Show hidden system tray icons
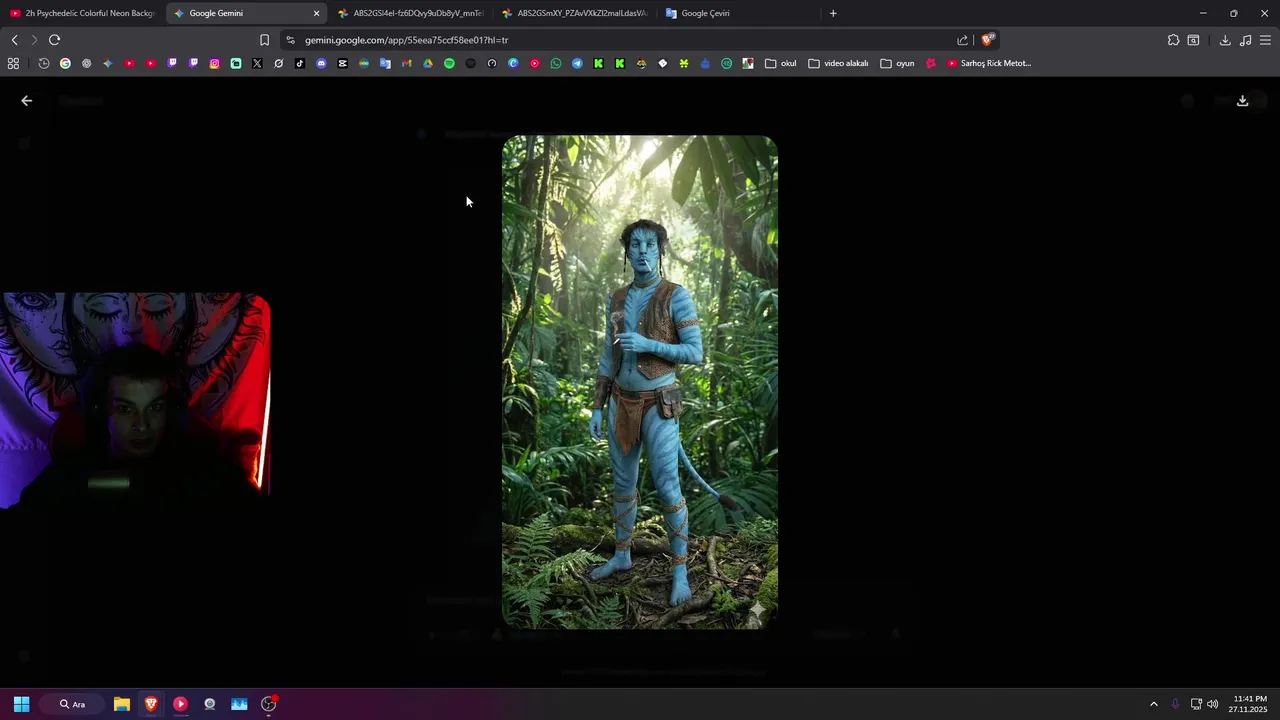Viewport: 1280px width, 720px height. 1153,704
